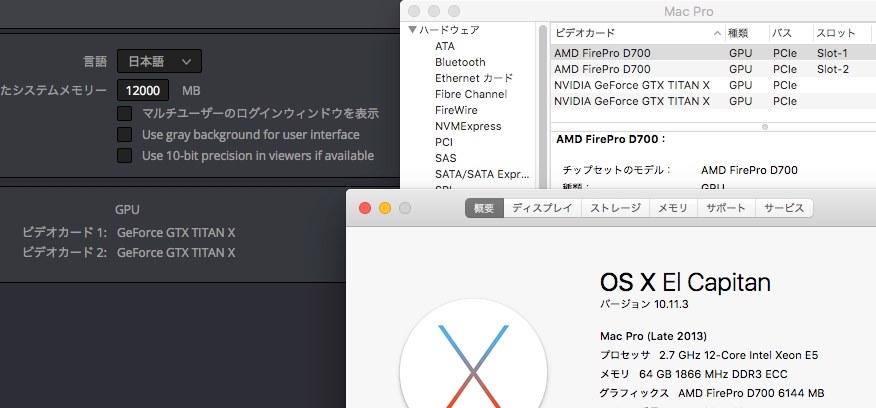Select AMD FirePro D700 row in Slot-2

tap(713, 69)
